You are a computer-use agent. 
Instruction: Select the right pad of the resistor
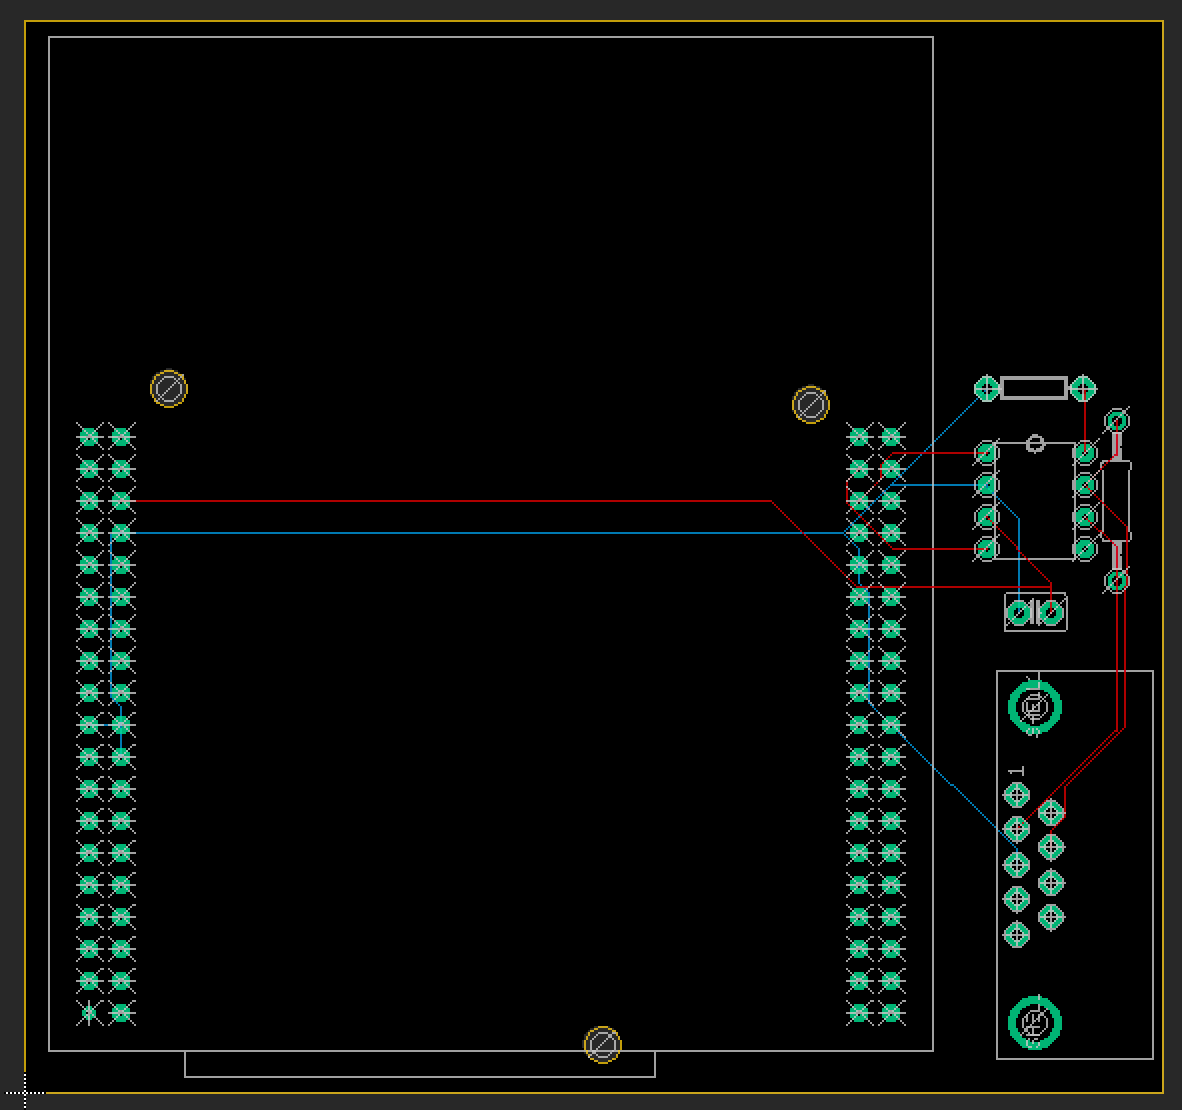[1083, 388]
